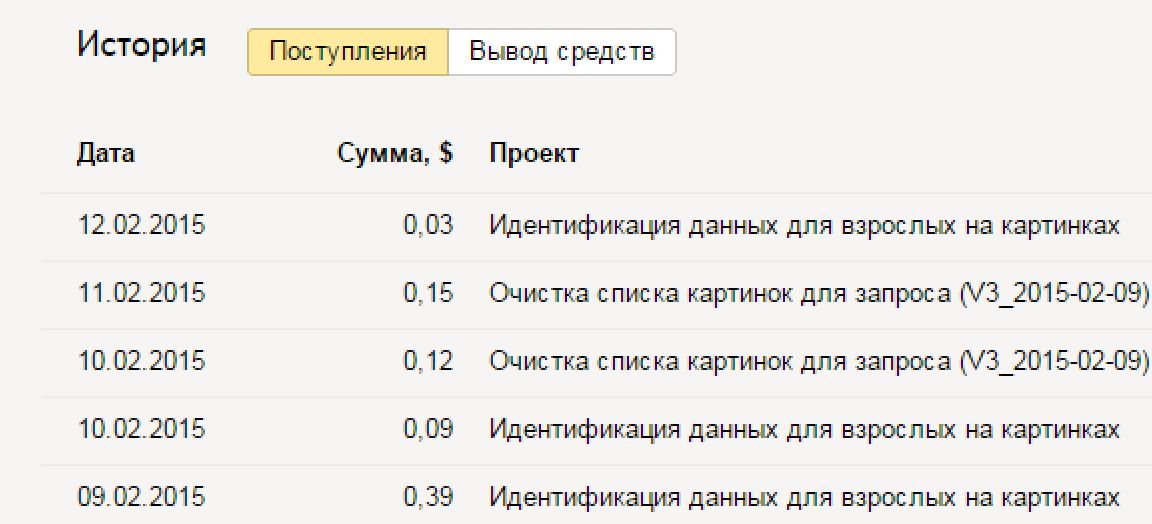Click the 0,15 amount
Viewport: 1152px width, 524px height.
[x=428, y=293]
